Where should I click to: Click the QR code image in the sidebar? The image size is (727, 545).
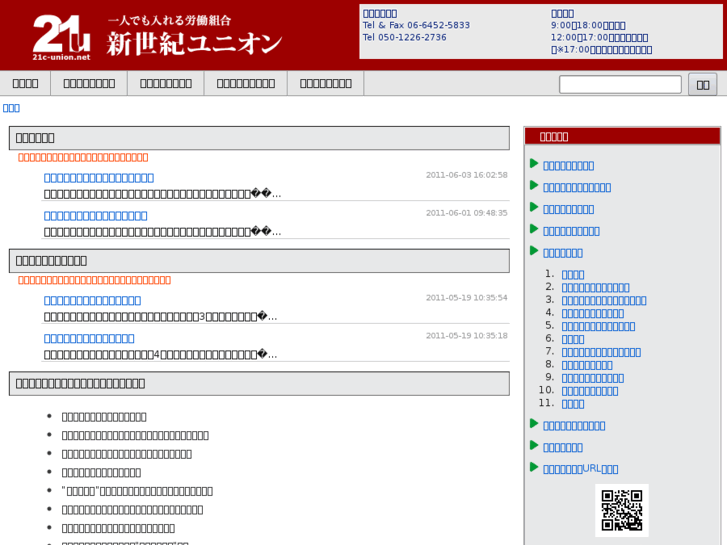tap(622, 510)
